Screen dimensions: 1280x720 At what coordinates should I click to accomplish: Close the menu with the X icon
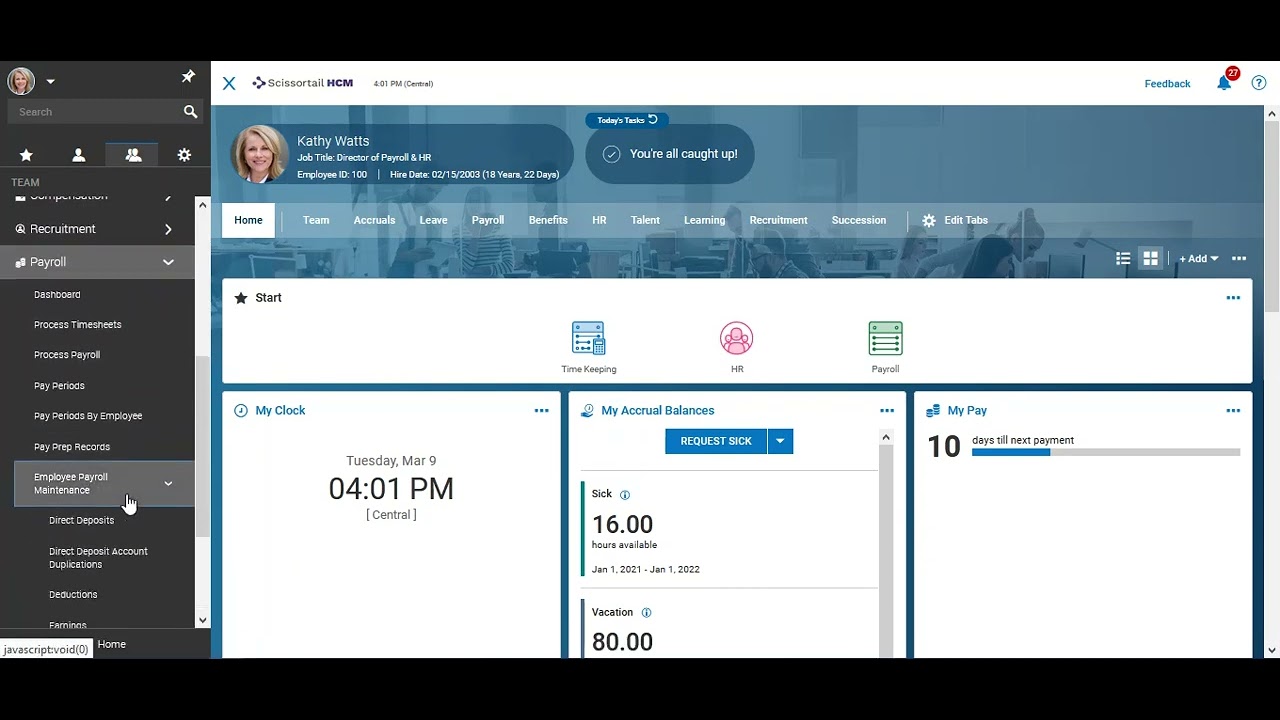229,83
